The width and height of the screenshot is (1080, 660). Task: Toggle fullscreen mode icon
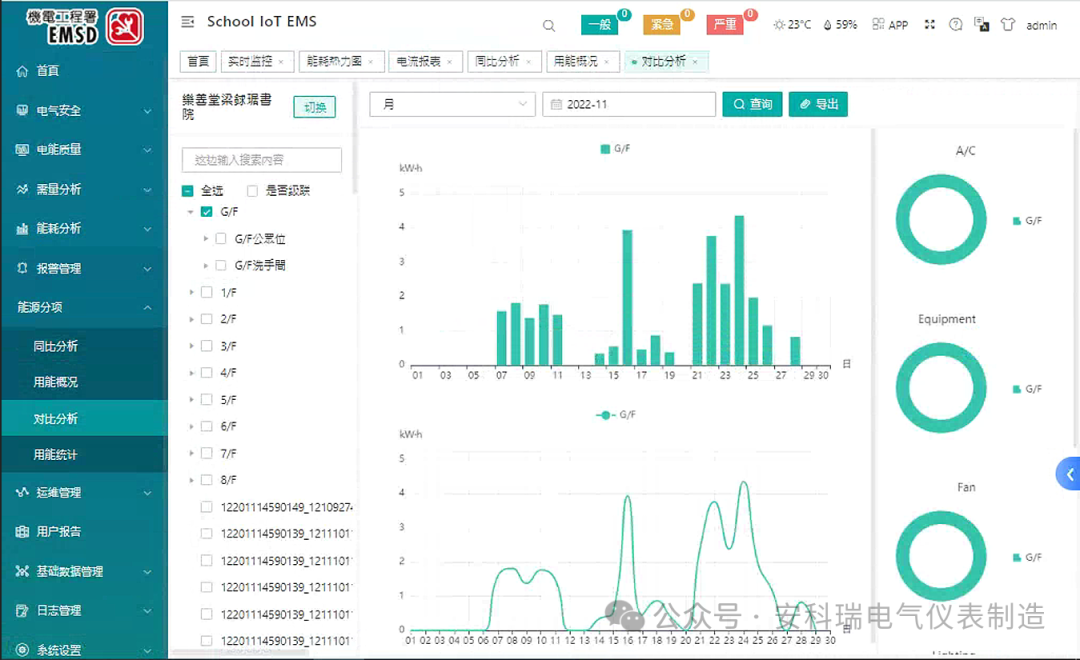tap(930, 24)
